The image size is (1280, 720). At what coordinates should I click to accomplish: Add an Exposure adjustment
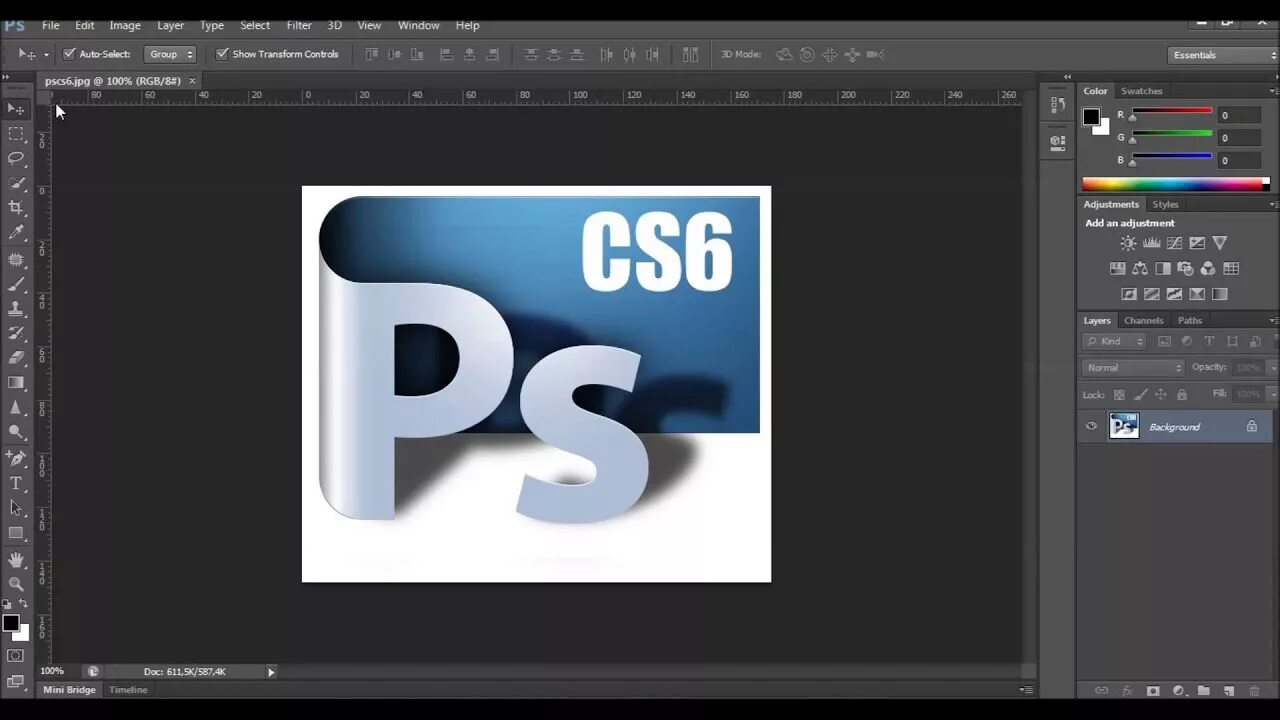pyautogui.click(x=1197, y=243)
